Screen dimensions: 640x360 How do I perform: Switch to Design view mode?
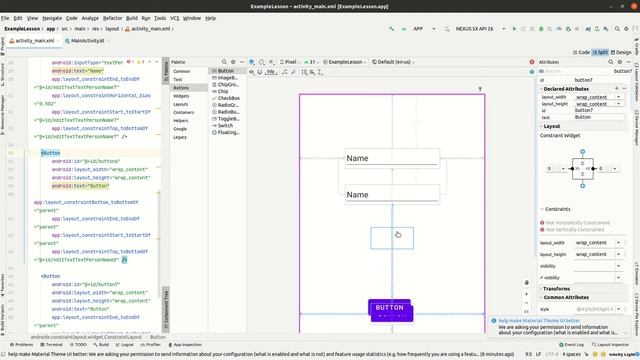tap(621, 52)
